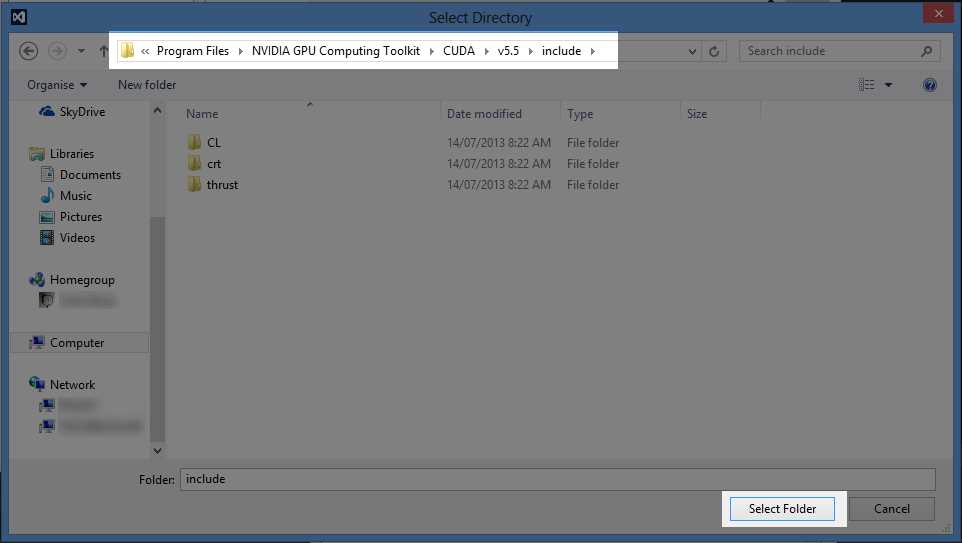Viewport: 962px width, 543px height.
Task: Click the Homegroup icon
Action: pos(37,279)
